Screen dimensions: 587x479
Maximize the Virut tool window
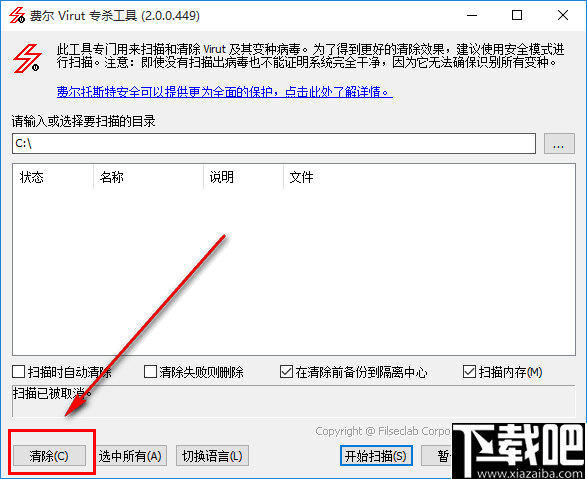517,15
